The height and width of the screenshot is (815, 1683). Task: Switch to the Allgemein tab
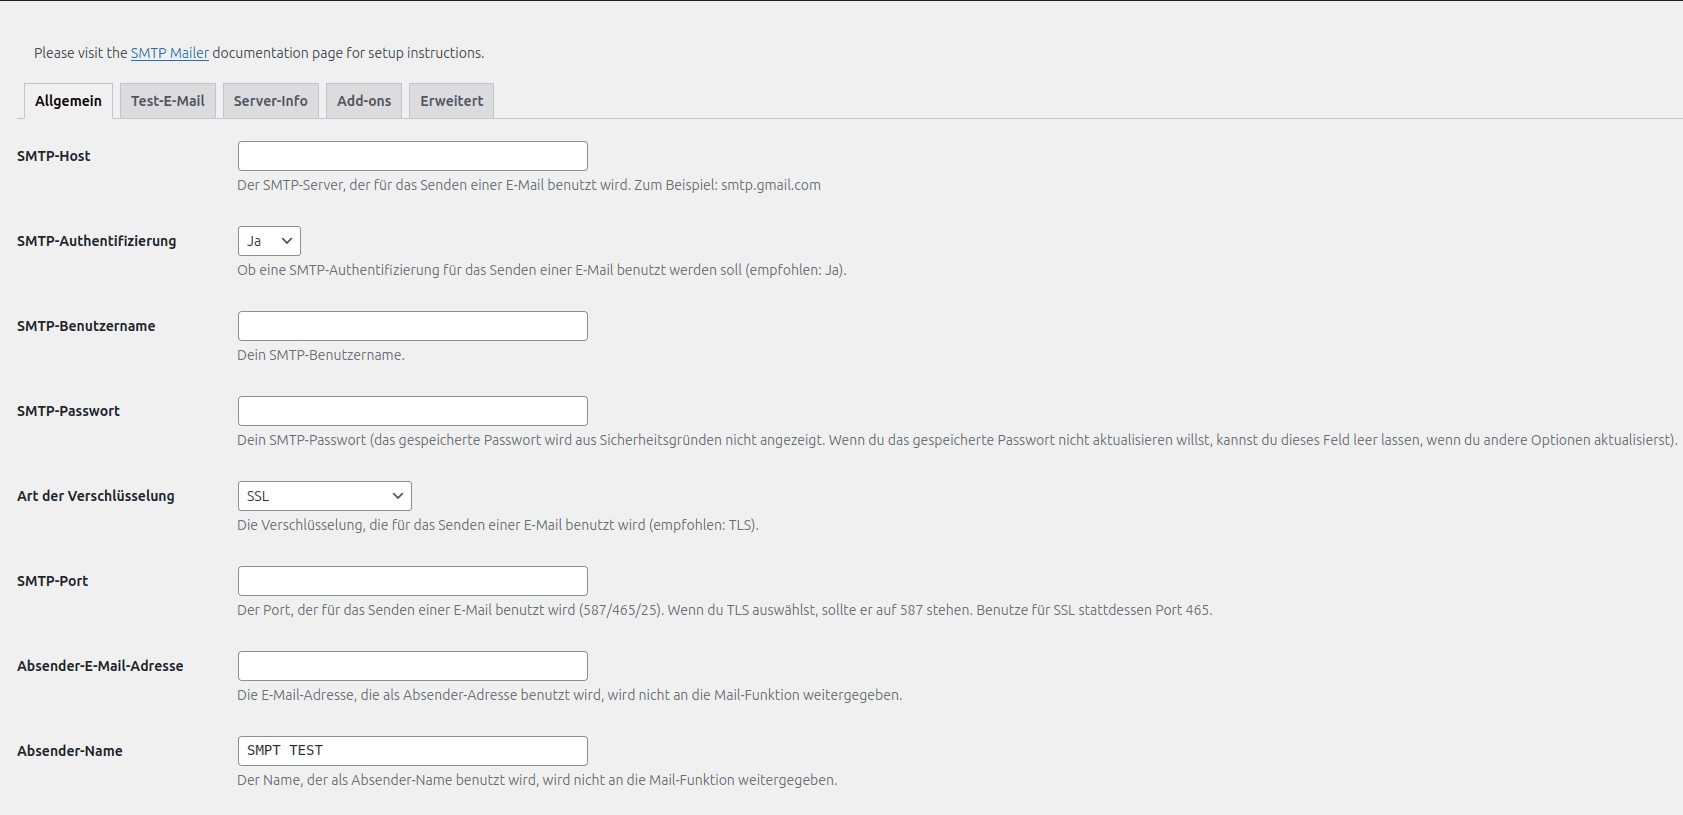[x=68, y=101]
